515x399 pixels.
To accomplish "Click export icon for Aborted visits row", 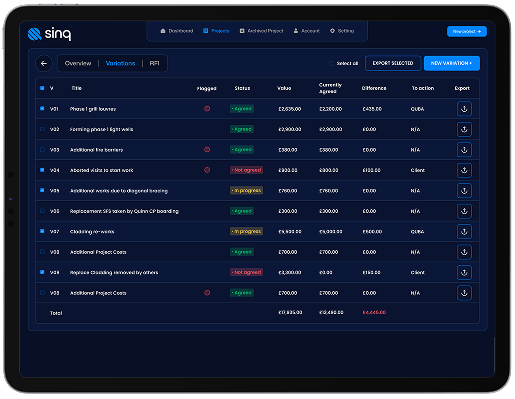I will tap(464, 170).
